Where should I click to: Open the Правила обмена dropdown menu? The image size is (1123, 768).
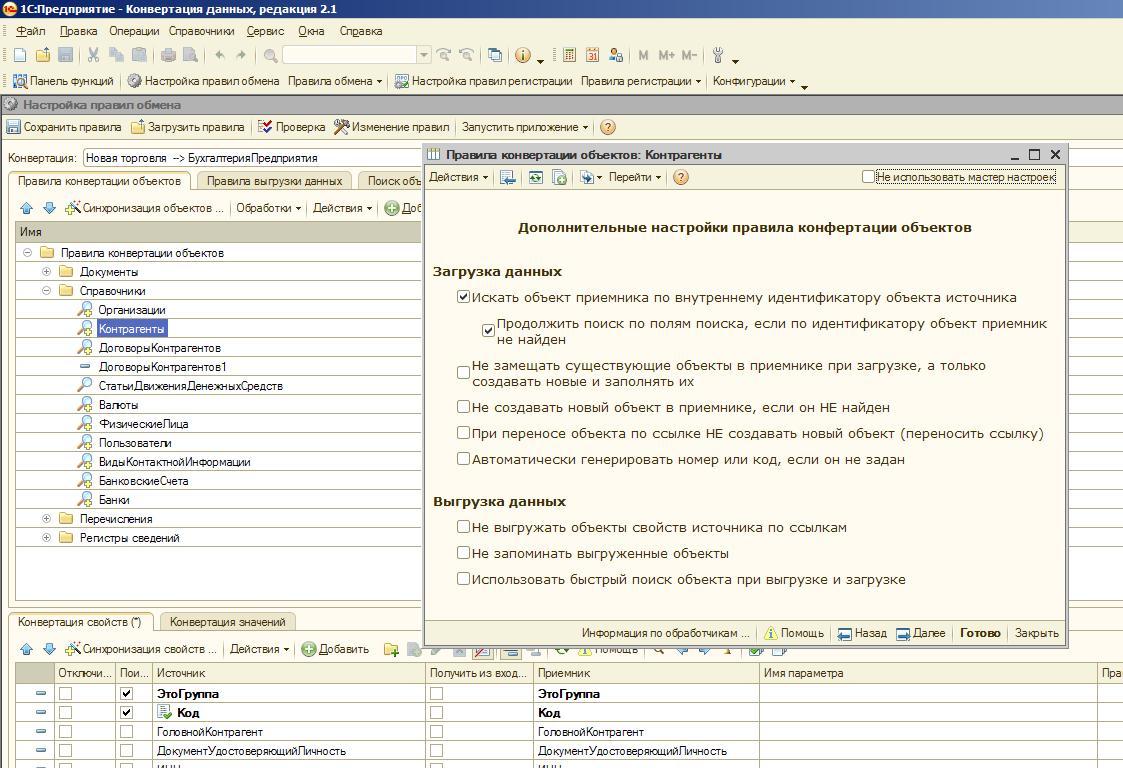(335, 81)
